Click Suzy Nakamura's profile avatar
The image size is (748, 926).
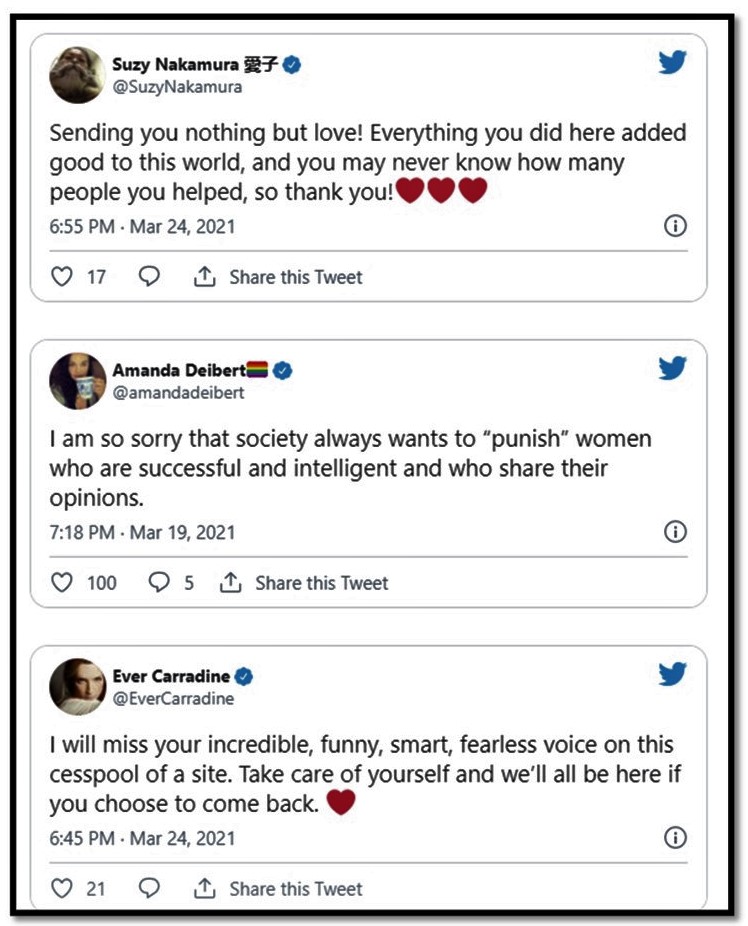point(77,75)
